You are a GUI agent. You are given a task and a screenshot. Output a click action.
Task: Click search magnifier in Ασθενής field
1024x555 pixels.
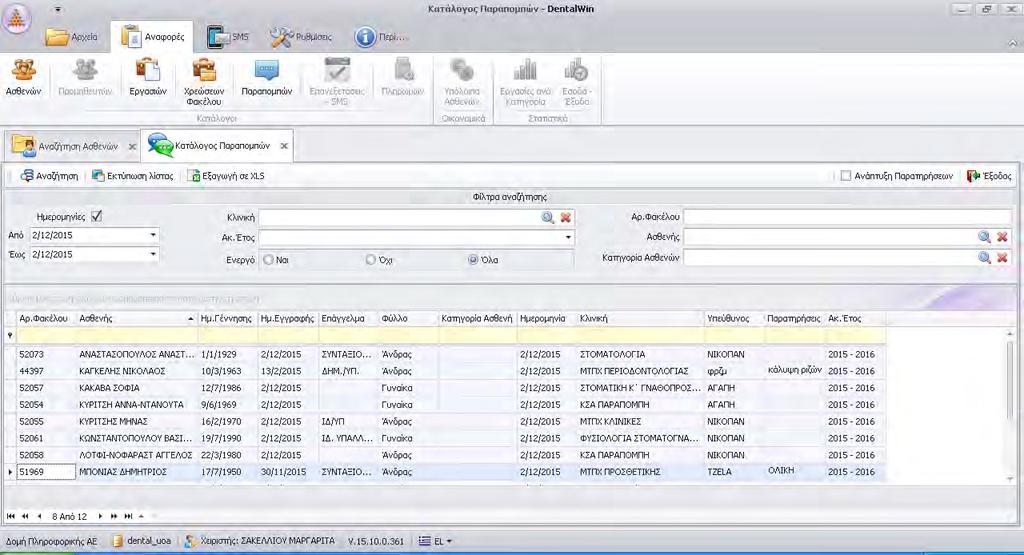pyautogui.click(x=984, y=237)
